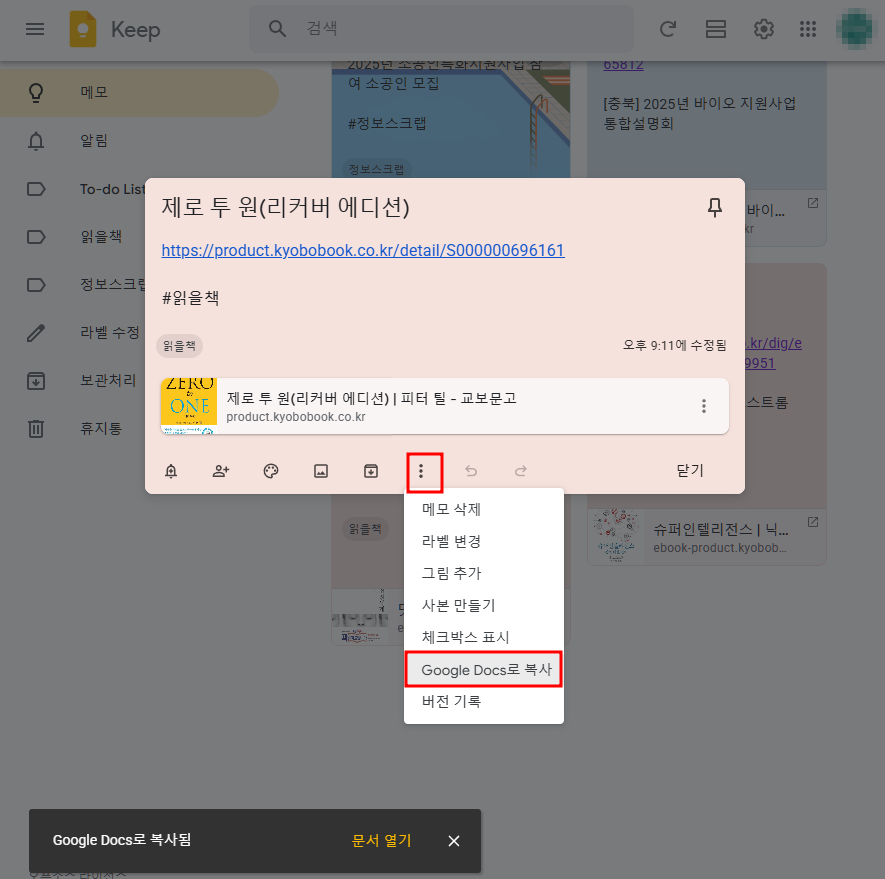The width and height of the screenshot is (885, 879).
Task: Choose 체크박스 표시 from the menu
Action: pyautogui.click(x=484, y=637)
